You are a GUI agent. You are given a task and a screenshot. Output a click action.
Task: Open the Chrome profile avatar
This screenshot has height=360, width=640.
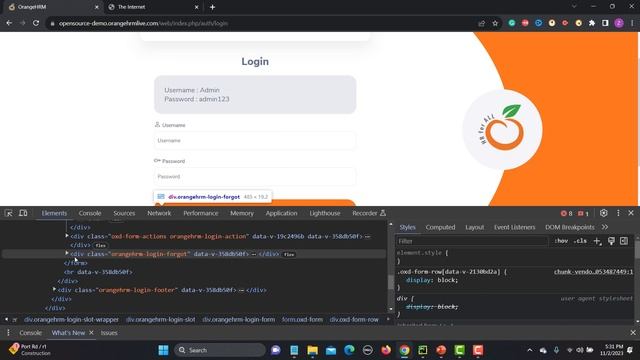619,23
